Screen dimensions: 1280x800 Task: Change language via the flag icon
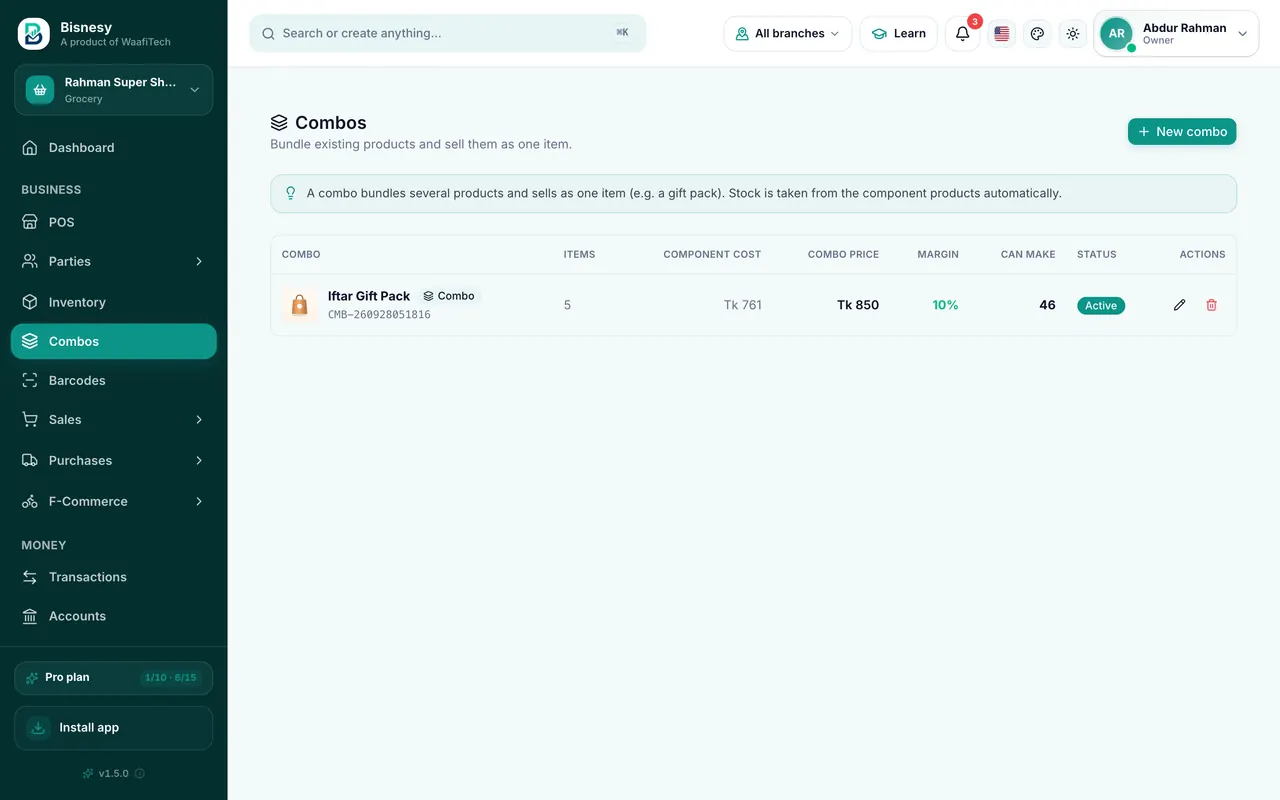pyautogui.click(x=1002, y=34)
